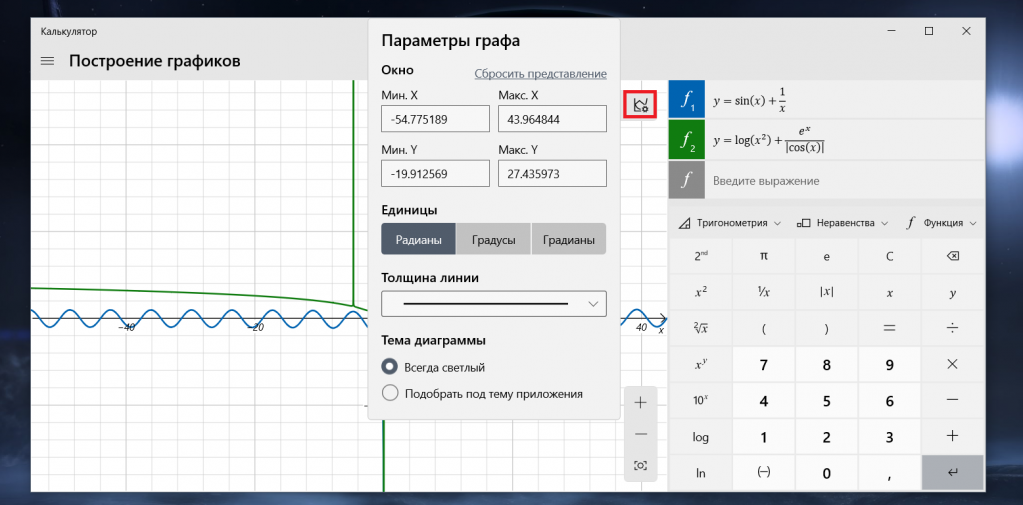
Task: Click the close parenthesis key
Action: click(x=826, y=329)
